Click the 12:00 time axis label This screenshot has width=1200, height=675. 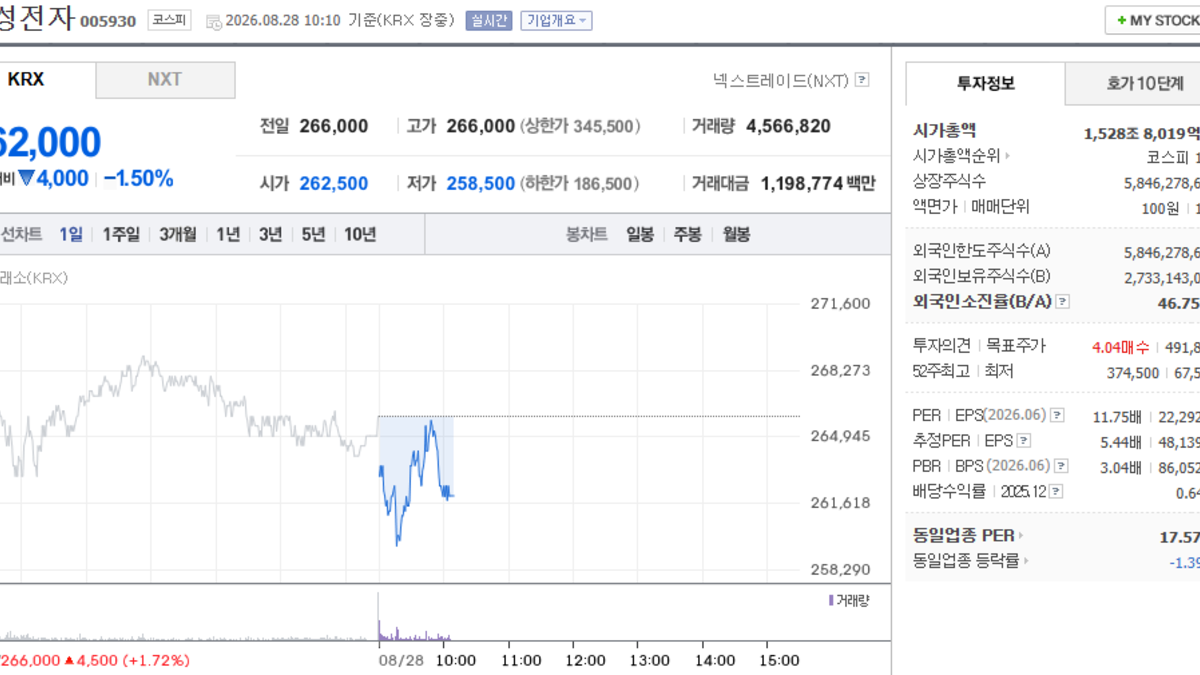click(585, 660)
